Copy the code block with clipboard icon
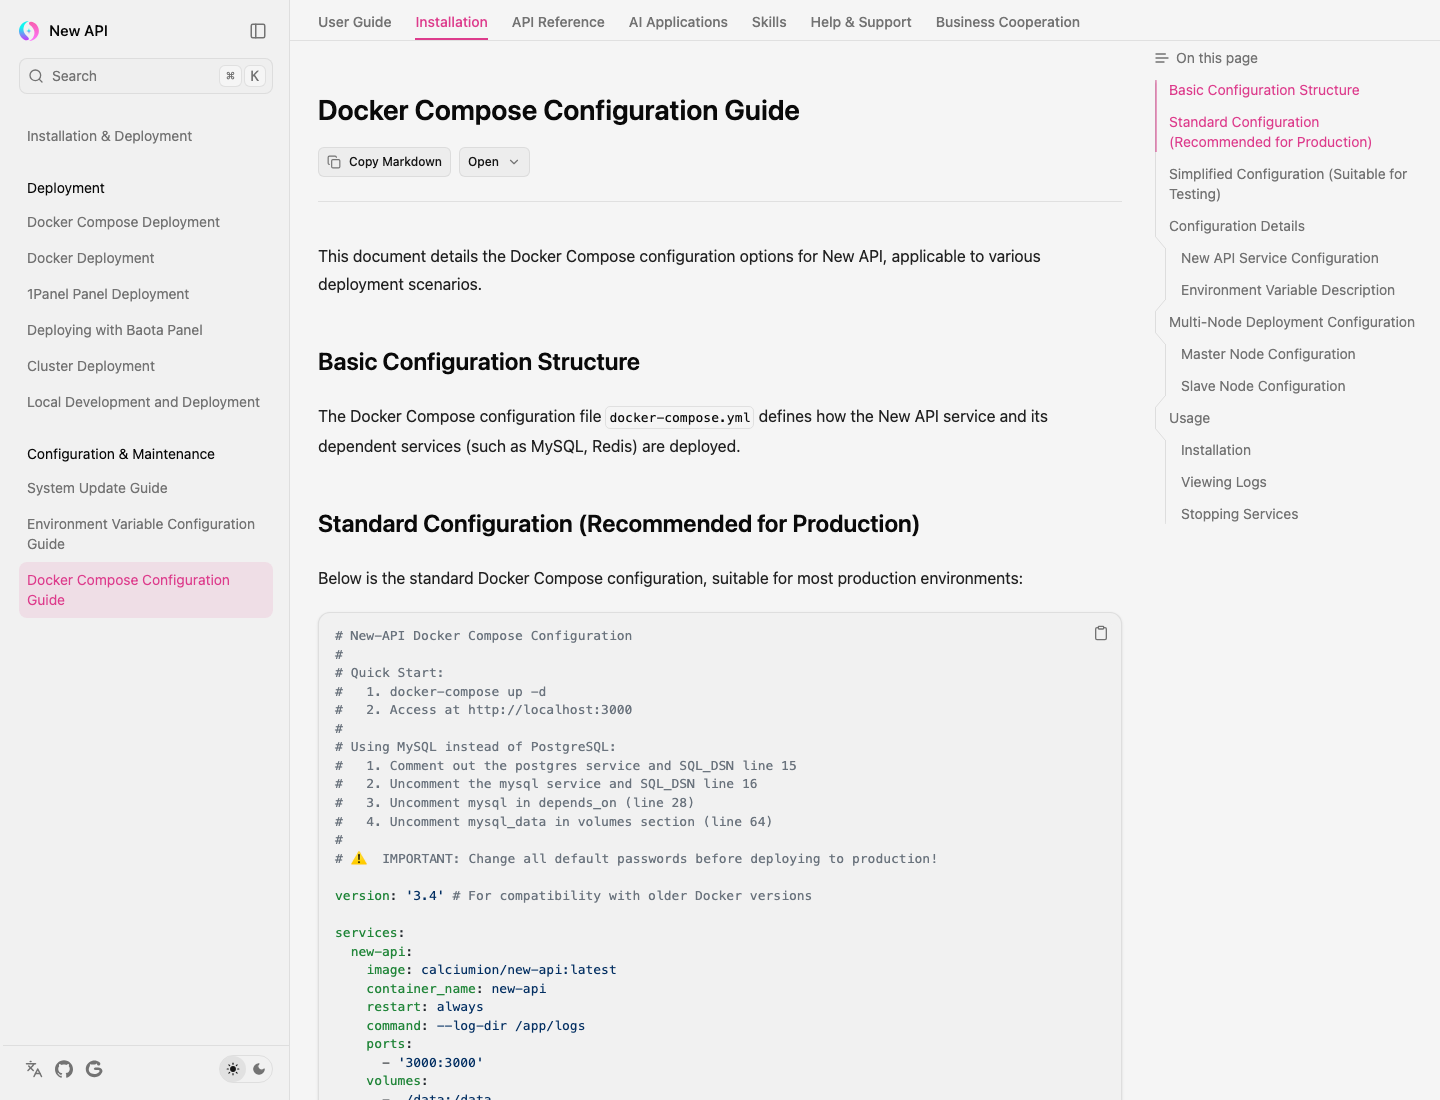Screen dimensions: 1440x1100 (x=1101, y=633)
